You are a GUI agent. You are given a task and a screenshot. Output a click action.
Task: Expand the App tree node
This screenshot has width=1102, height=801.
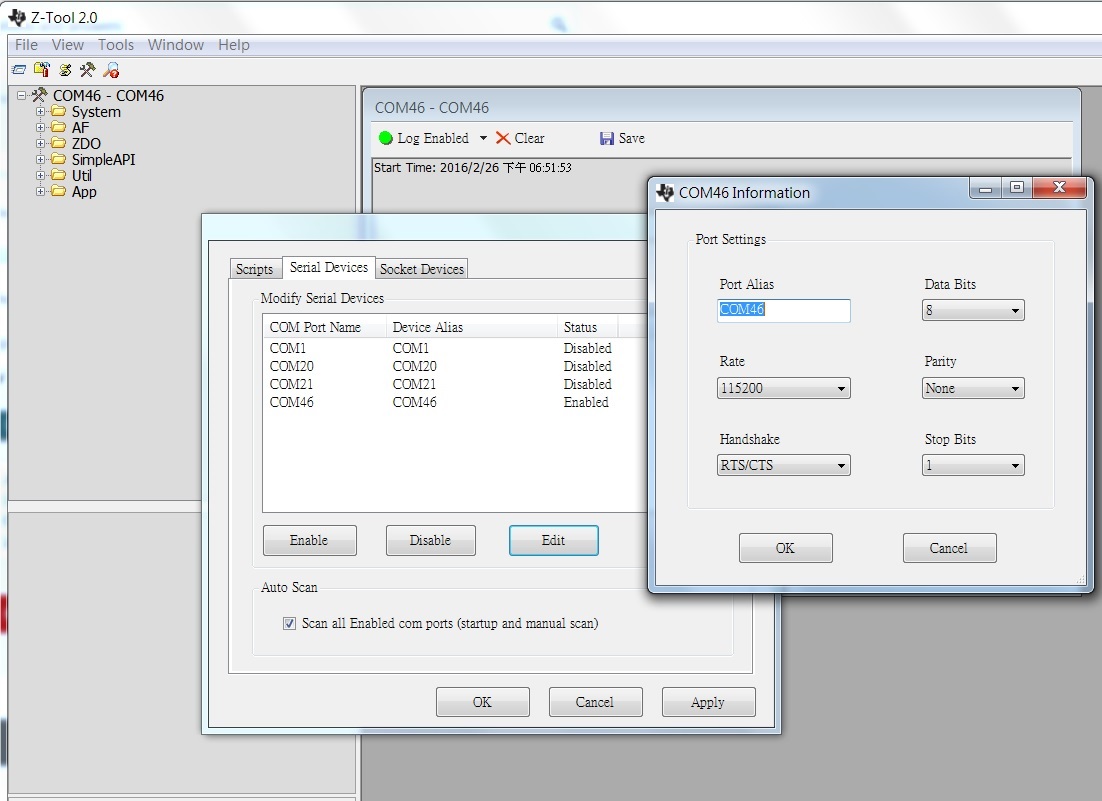click(x=40, y=191)
